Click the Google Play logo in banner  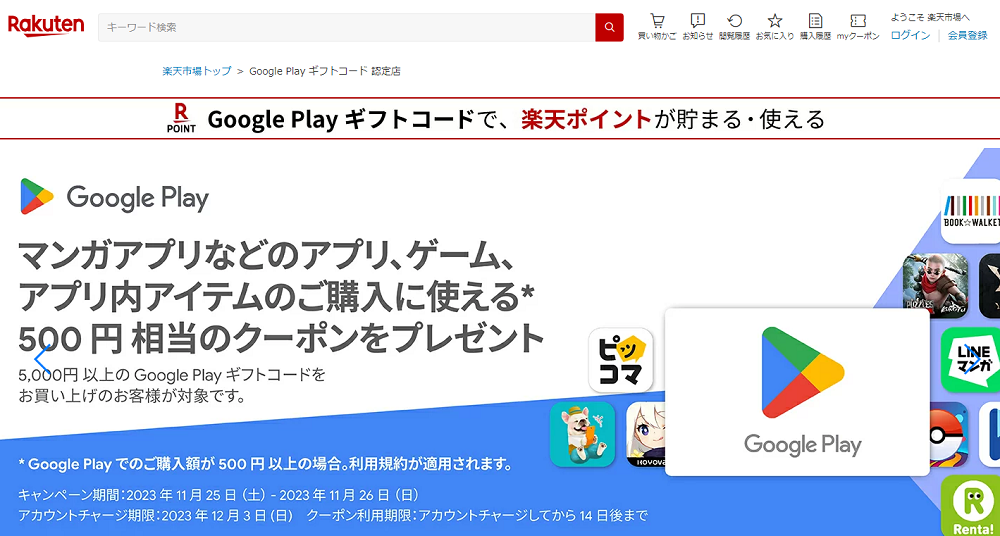tap(114, 197)
